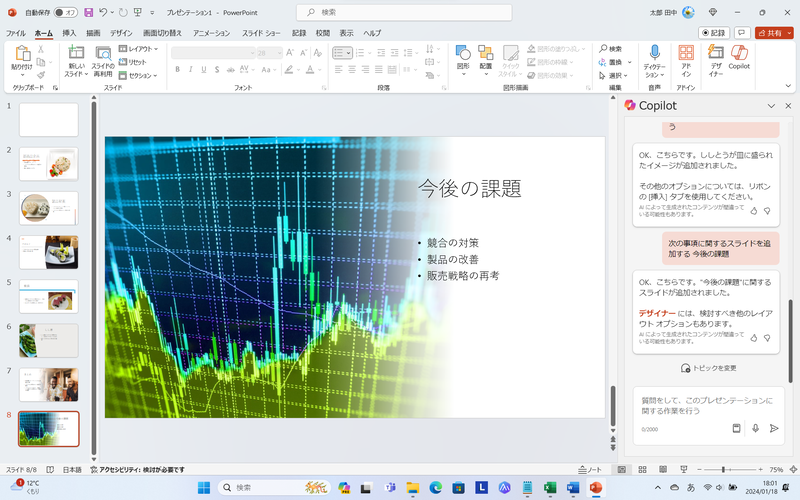Viewport: 800px width, 500px height.
Task: Give thumbs down on 今後の課題 response
Action: click(x=767, y=338)
